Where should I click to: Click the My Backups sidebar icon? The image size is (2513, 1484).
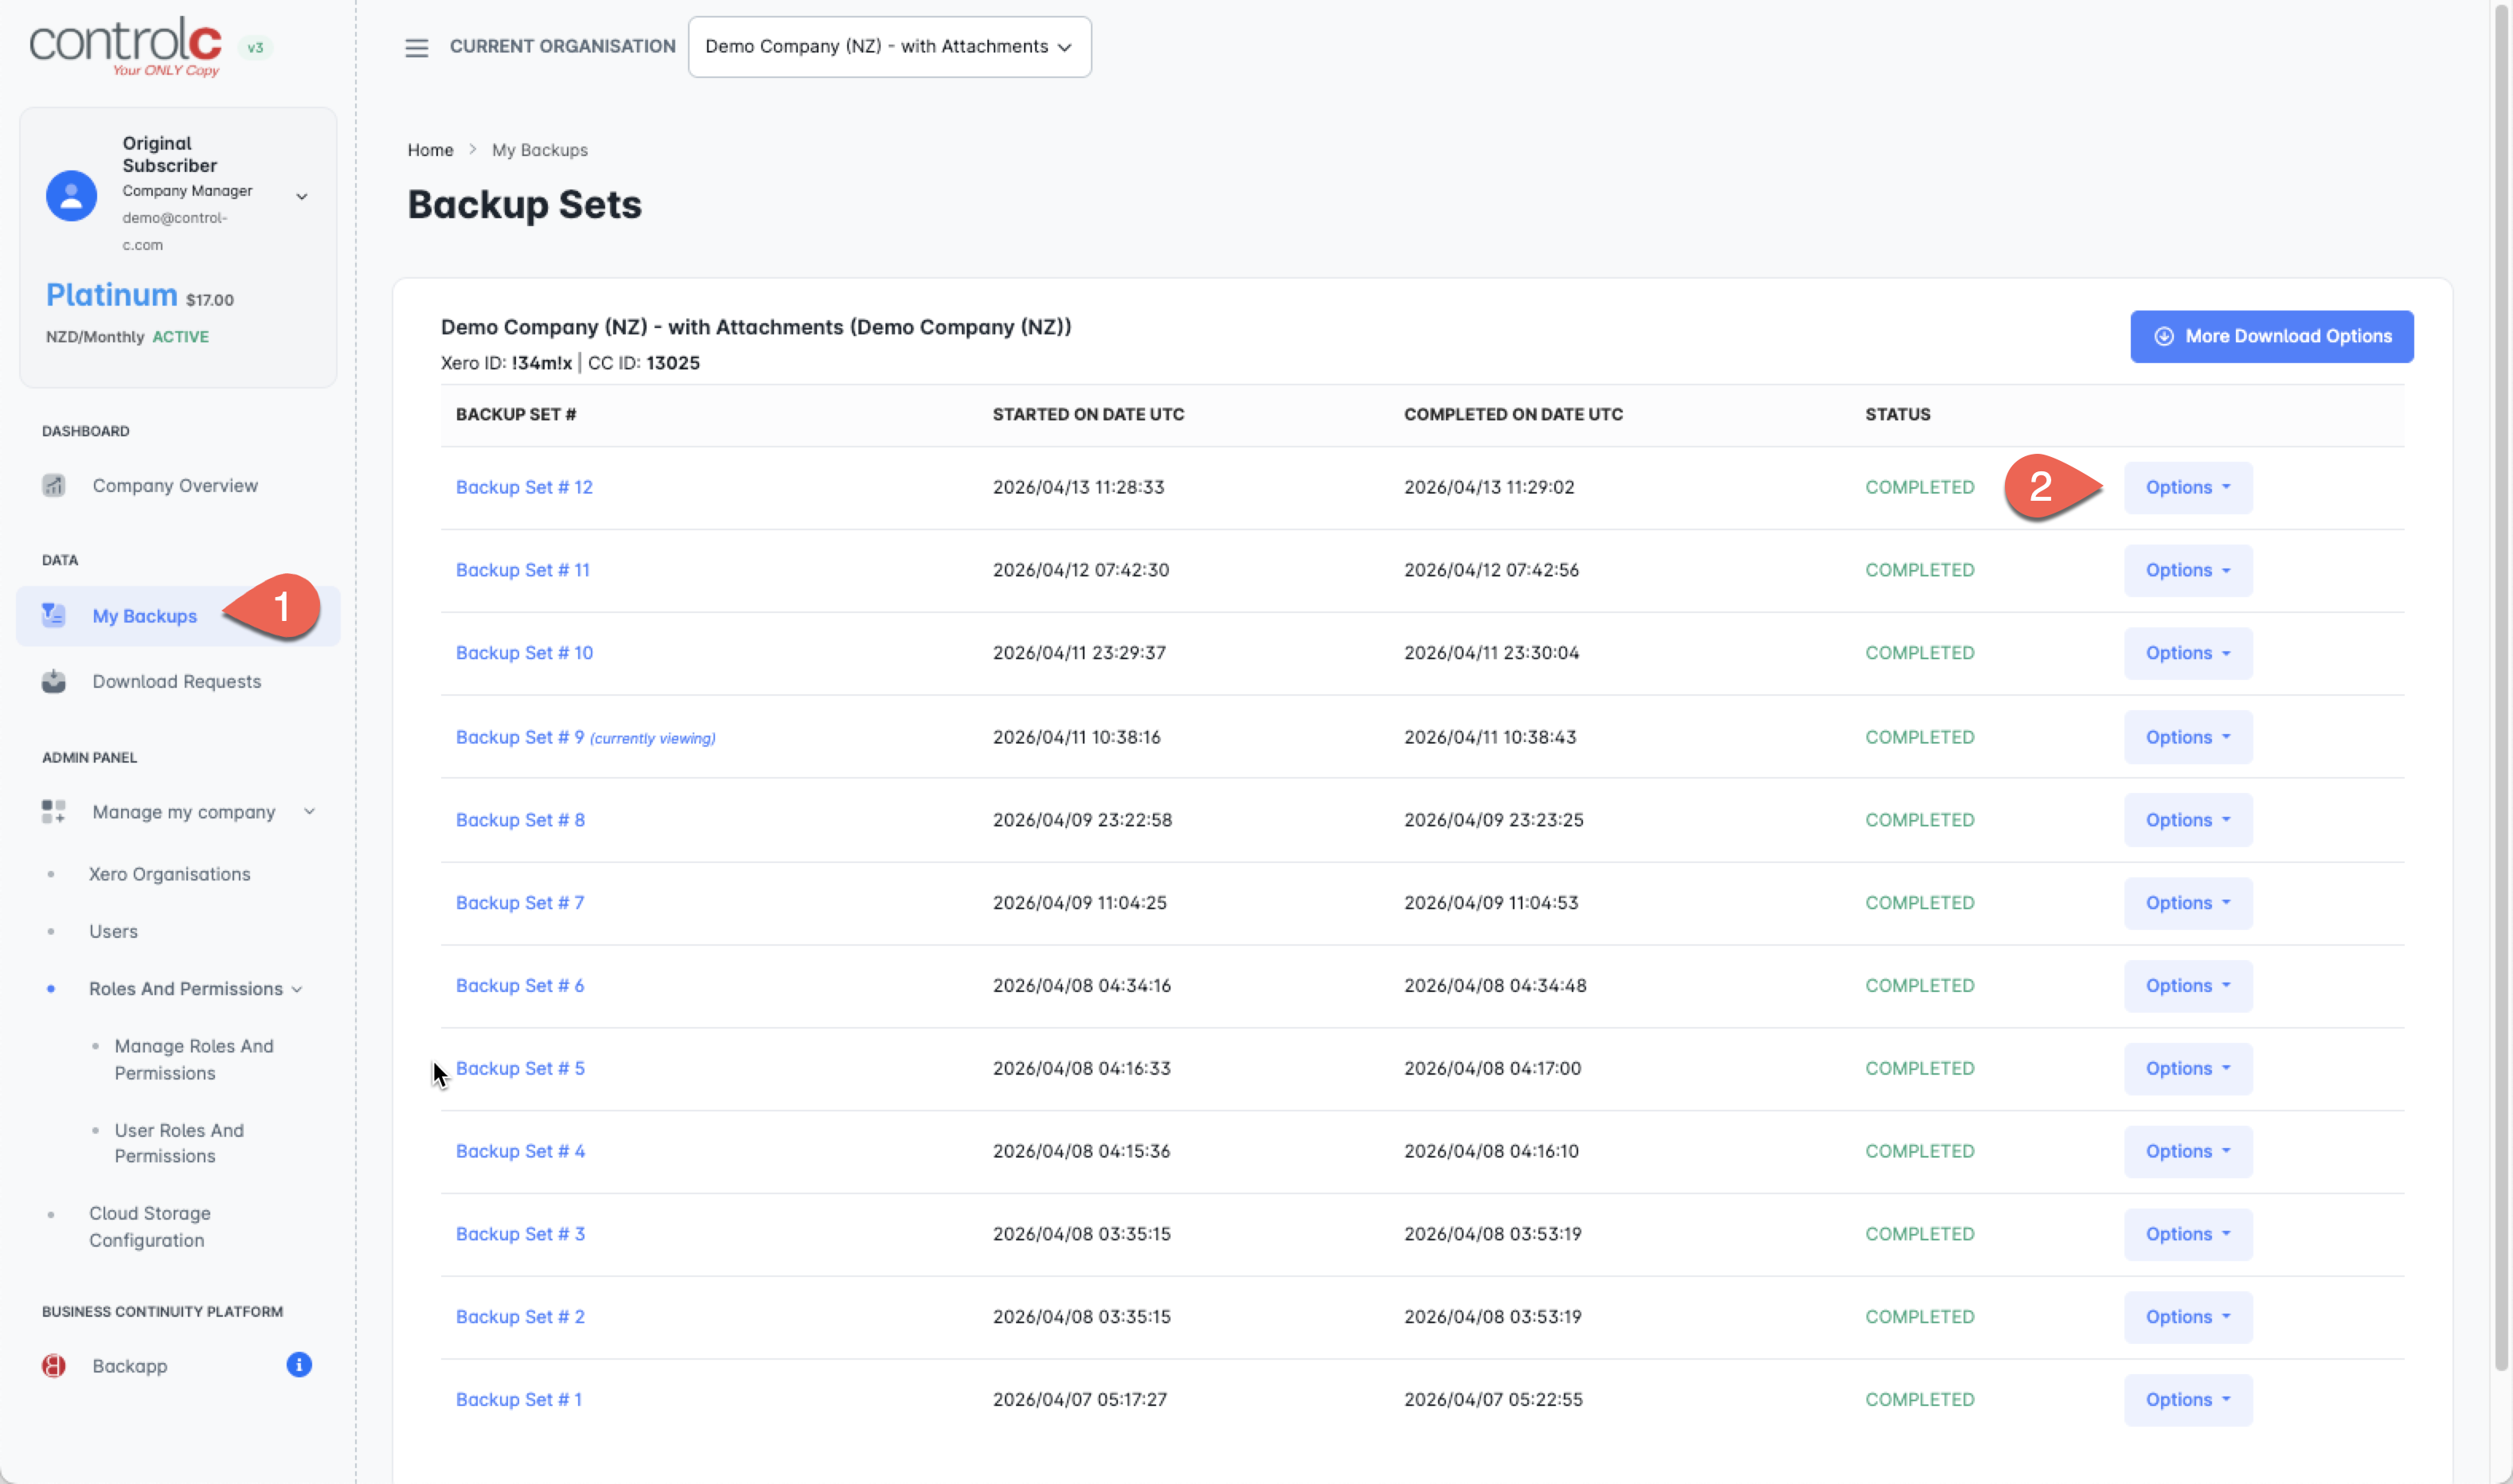click(54, 616)
